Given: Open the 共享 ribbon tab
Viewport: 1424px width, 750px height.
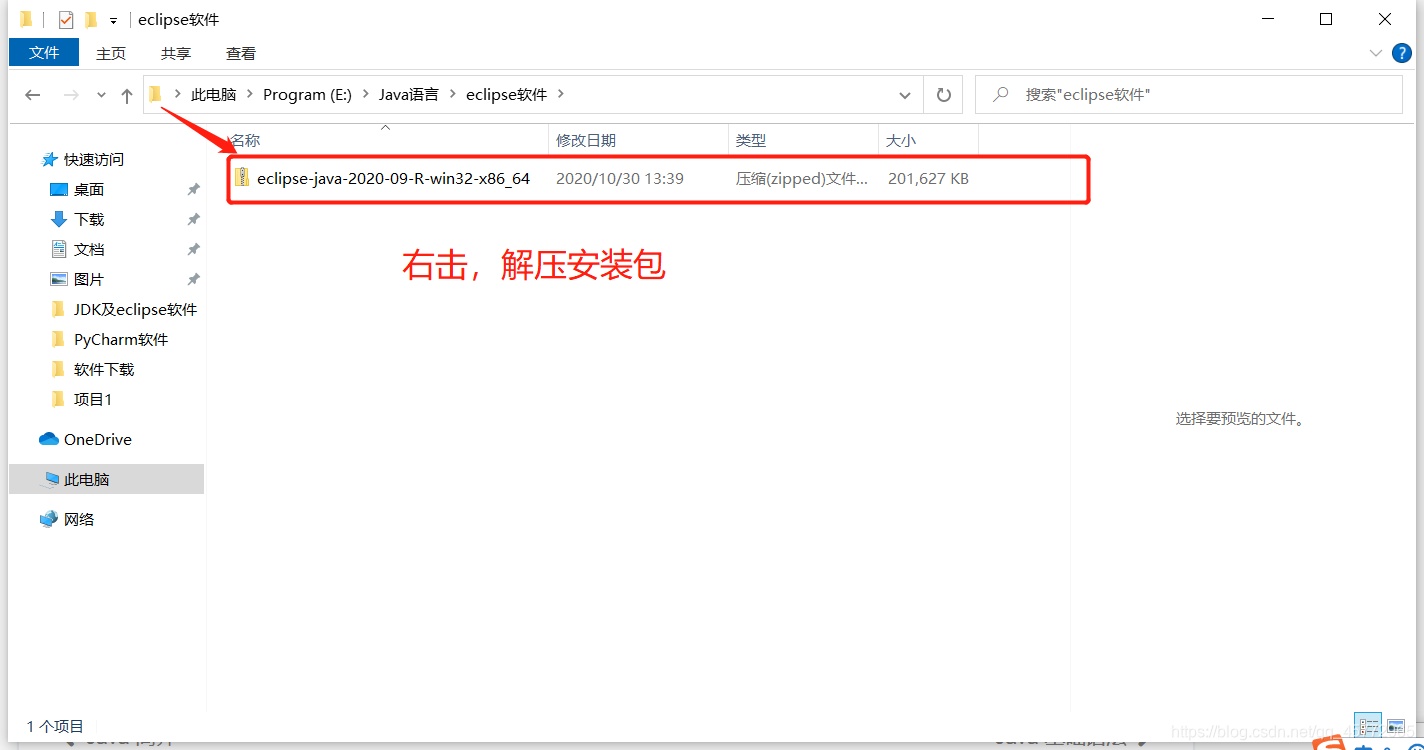Looking at the screenshot, I should tap(176, 53).
